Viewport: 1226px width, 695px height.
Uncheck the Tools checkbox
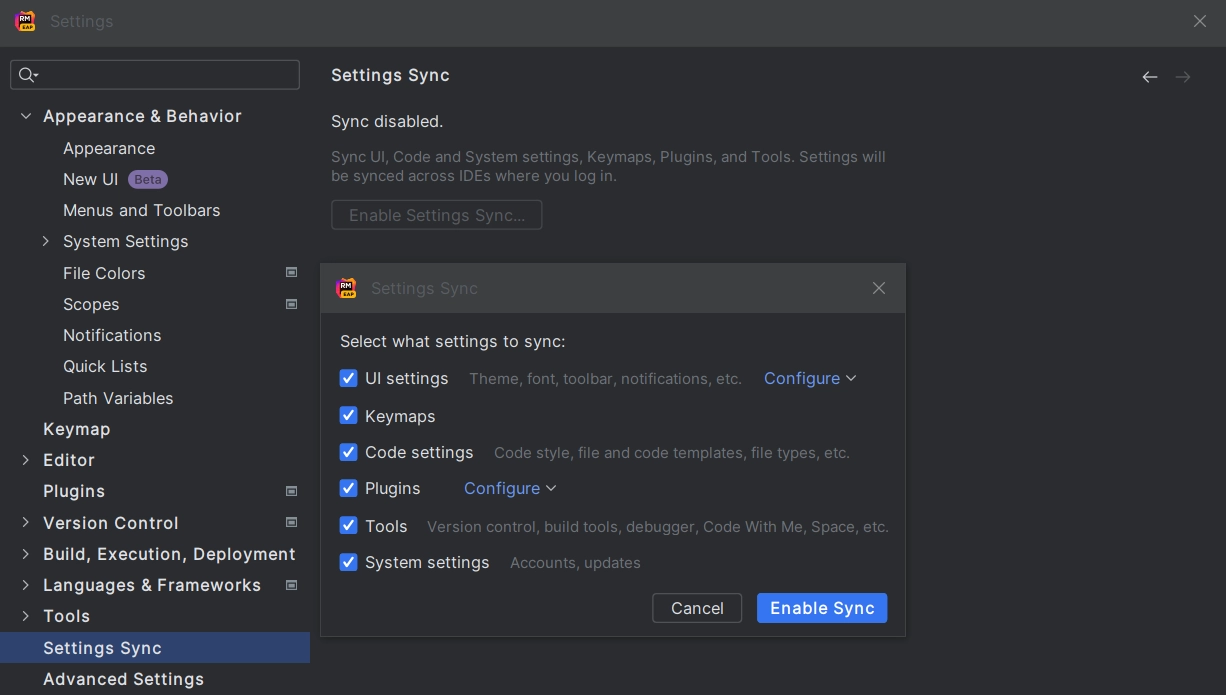[x=348, y=525]
